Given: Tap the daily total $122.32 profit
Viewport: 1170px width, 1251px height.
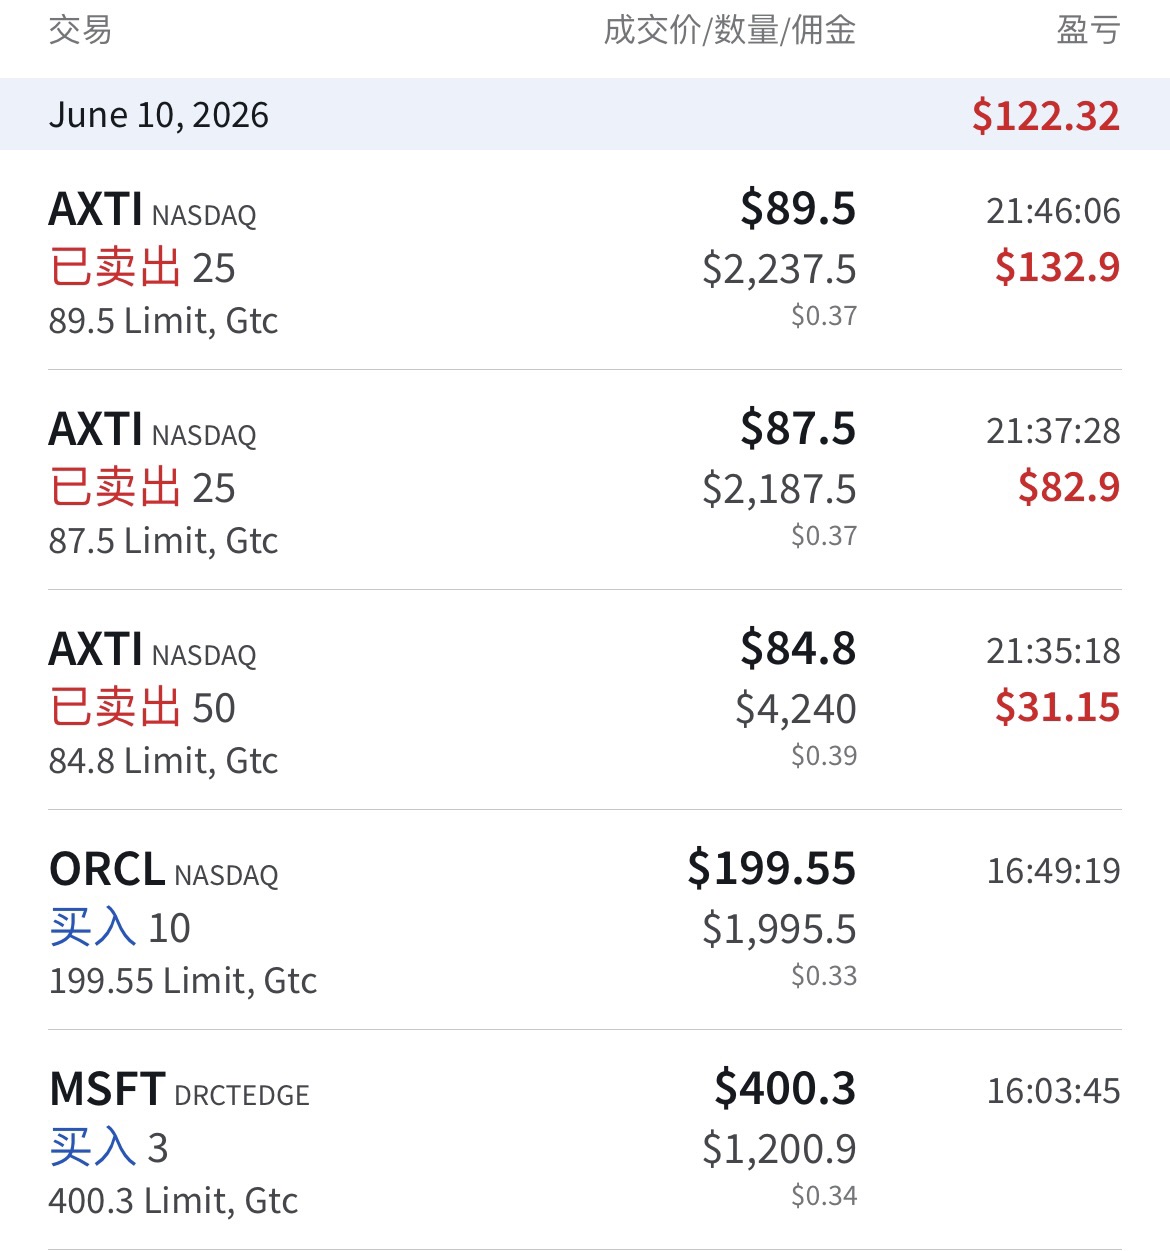Looking at the screenshot, I should (x=1046, y=116).
